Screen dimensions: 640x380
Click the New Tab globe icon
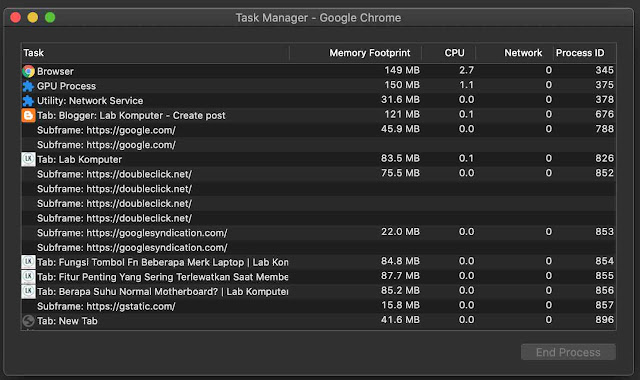tap(28, 321)
